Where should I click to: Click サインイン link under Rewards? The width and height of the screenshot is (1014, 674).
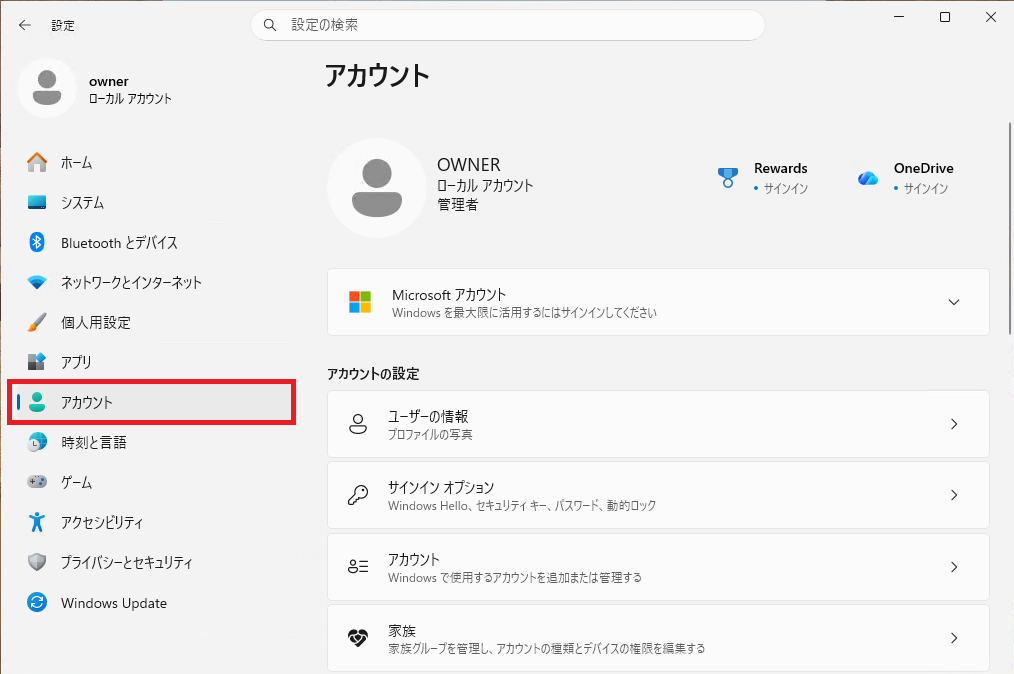click(x=786, y=188)
